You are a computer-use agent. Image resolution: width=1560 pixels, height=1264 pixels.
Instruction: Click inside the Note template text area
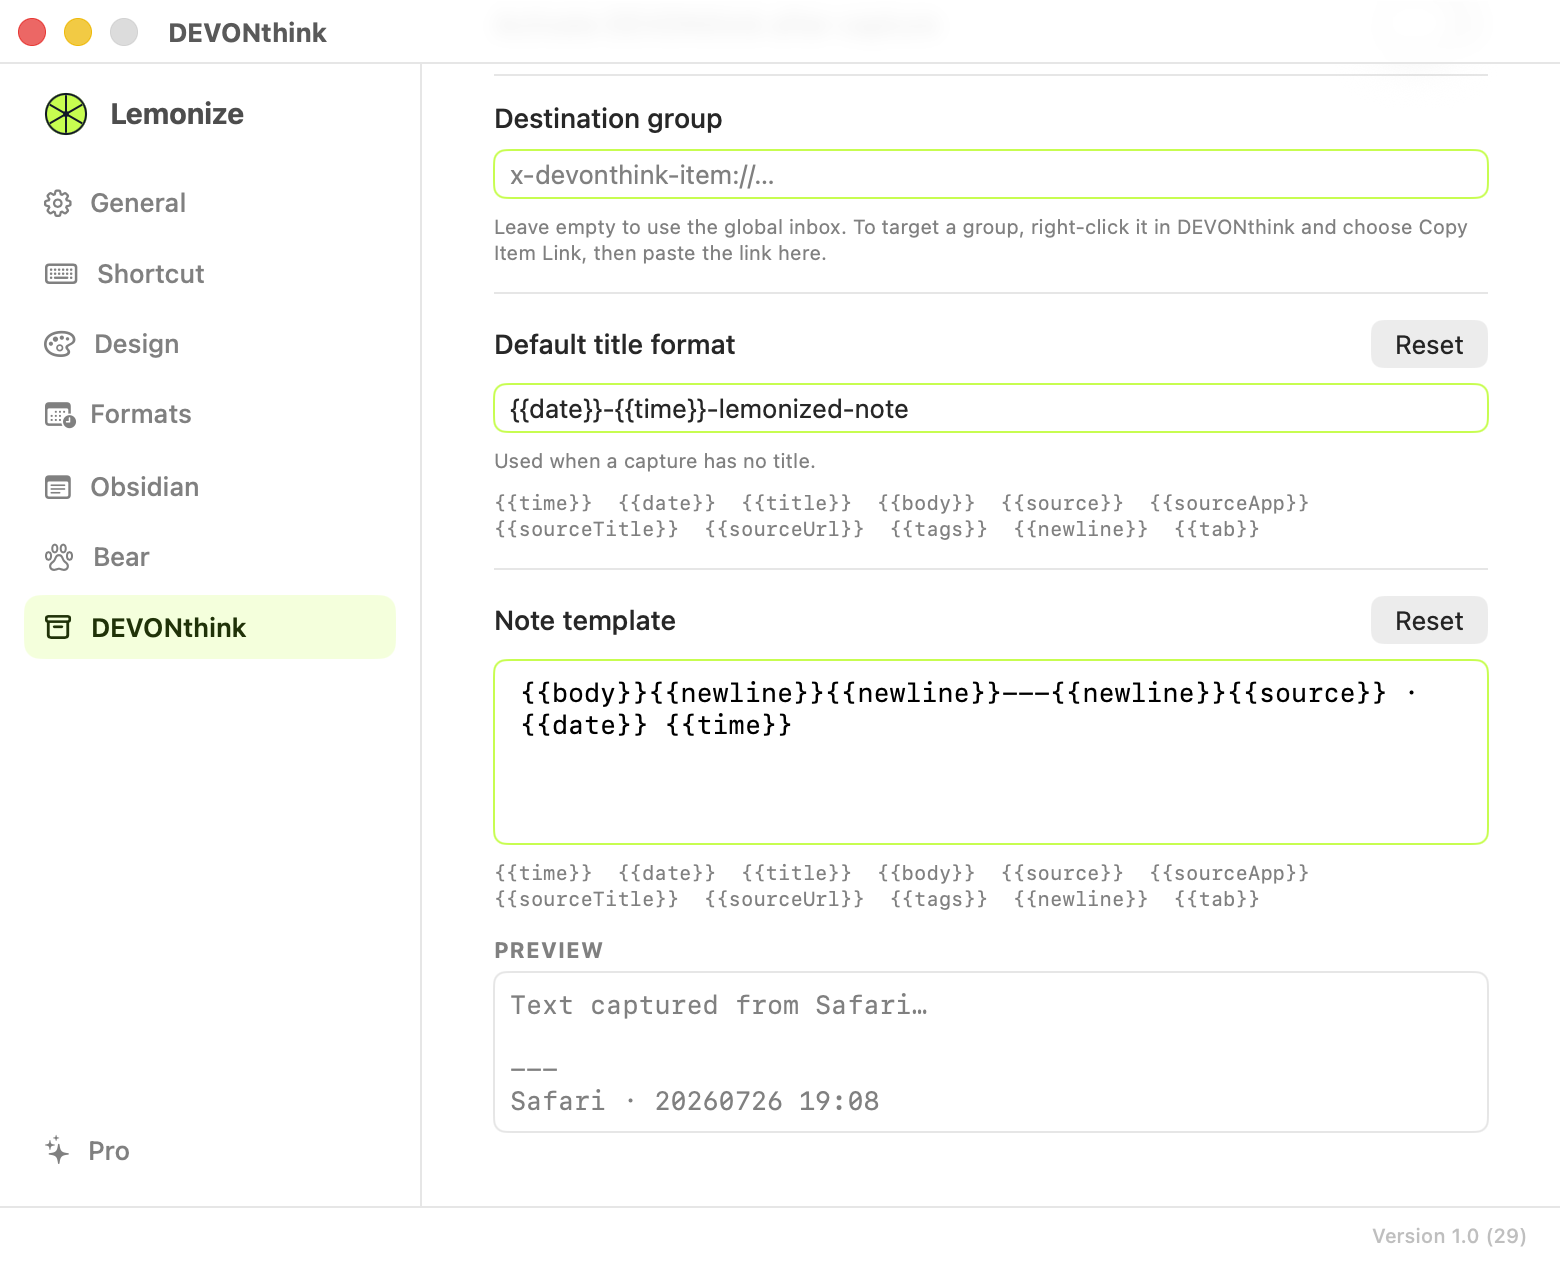tap(991, 752)
